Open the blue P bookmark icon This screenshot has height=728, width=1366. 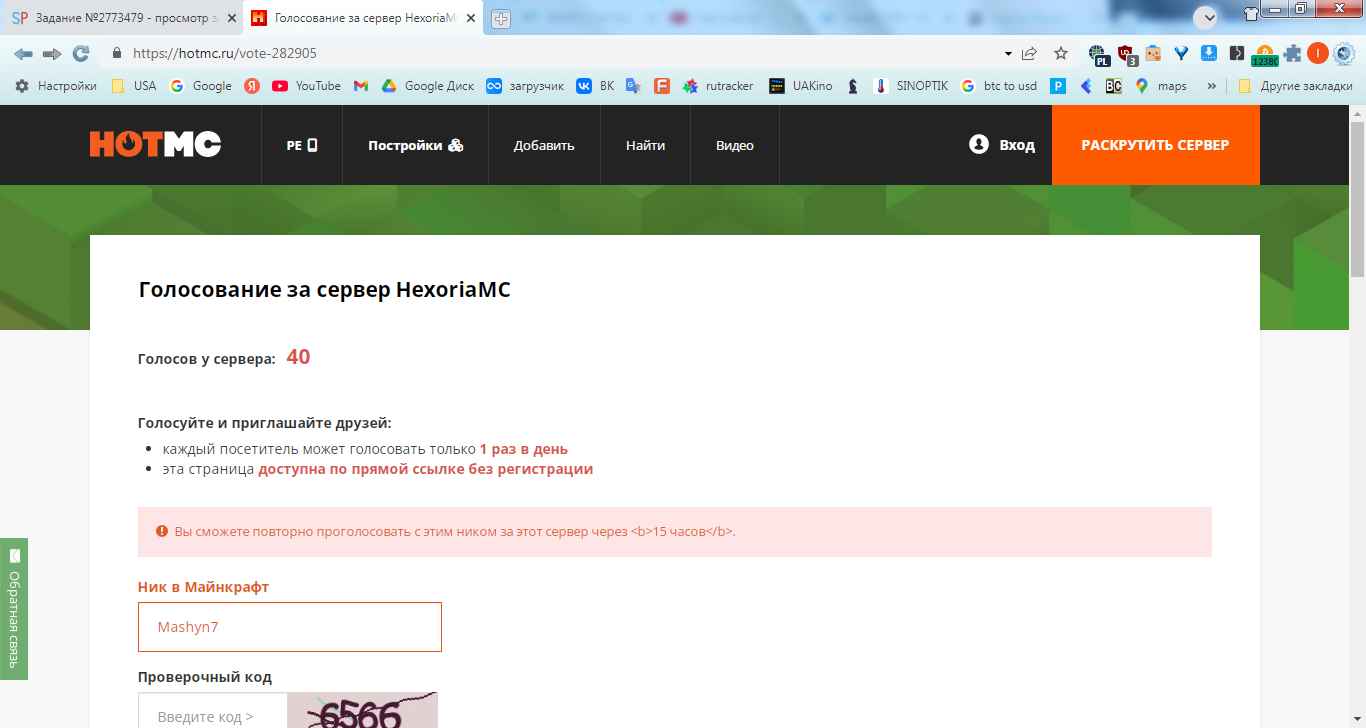click(1058, 86)
